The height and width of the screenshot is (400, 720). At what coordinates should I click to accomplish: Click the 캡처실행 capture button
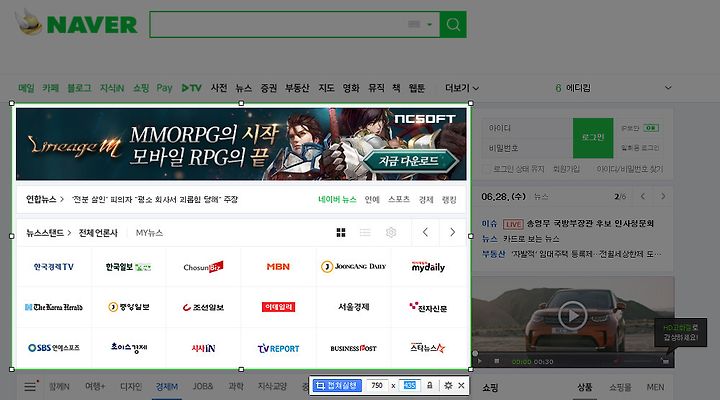pyautogui.click(x=337, y=385)
